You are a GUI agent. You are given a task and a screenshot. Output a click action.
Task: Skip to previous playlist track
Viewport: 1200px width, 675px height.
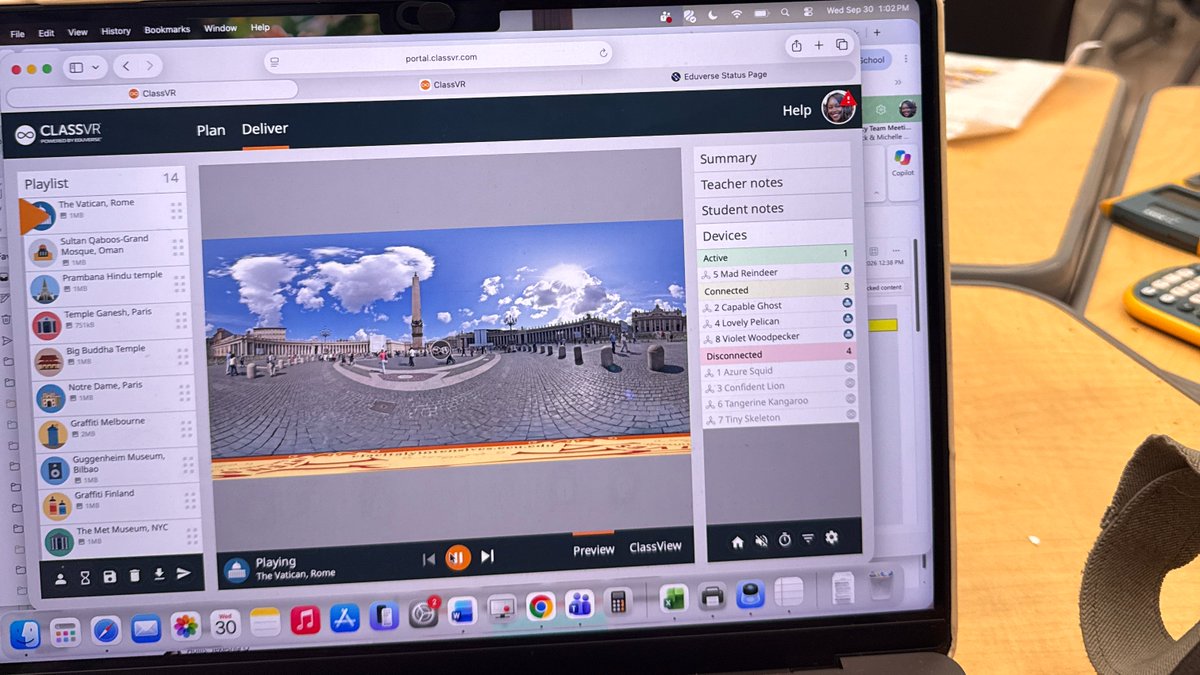point(428,559)
